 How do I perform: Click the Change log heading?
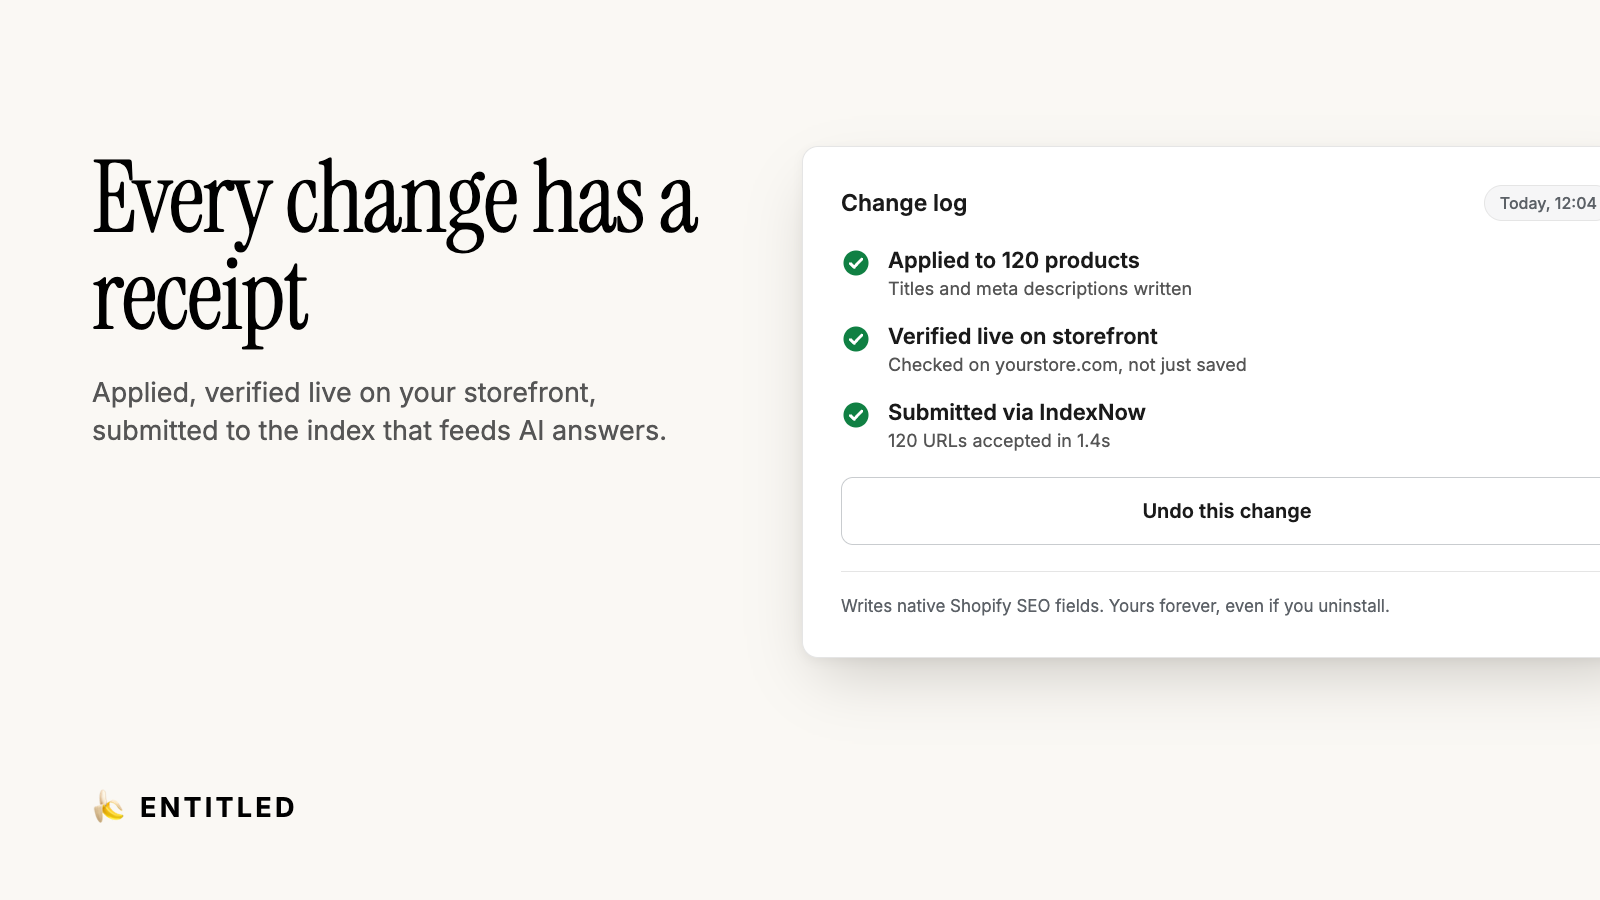tap(904, 203)
